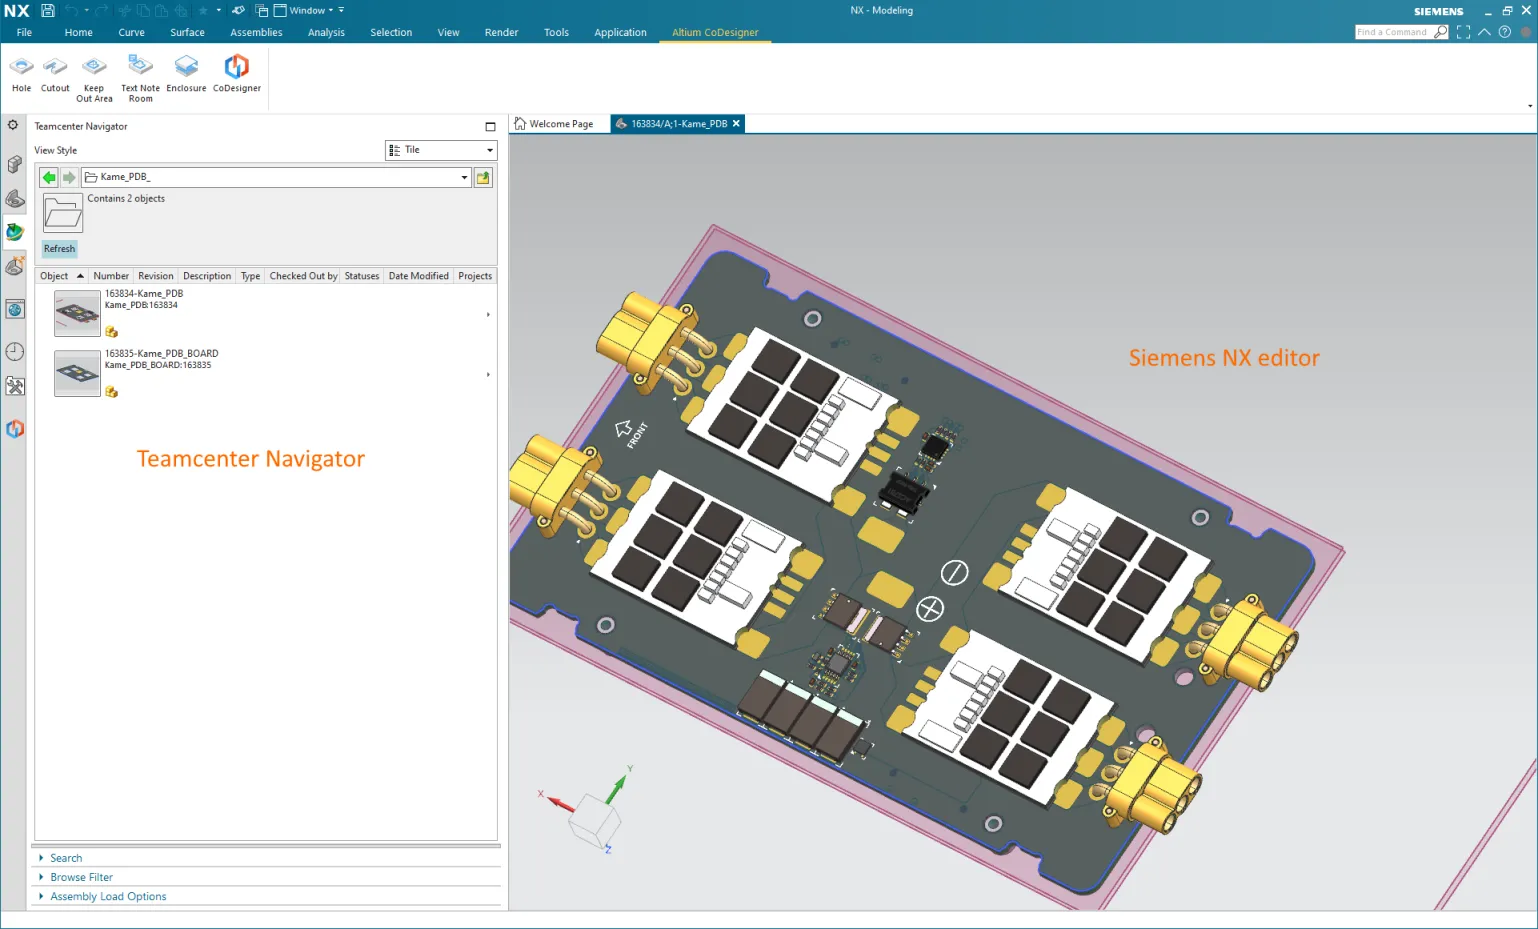Open the Kame_PDB_ folder path dropdown
The width and height of the screenshot is (1538, 929).
pyautogui.click(x=464, y=177)
